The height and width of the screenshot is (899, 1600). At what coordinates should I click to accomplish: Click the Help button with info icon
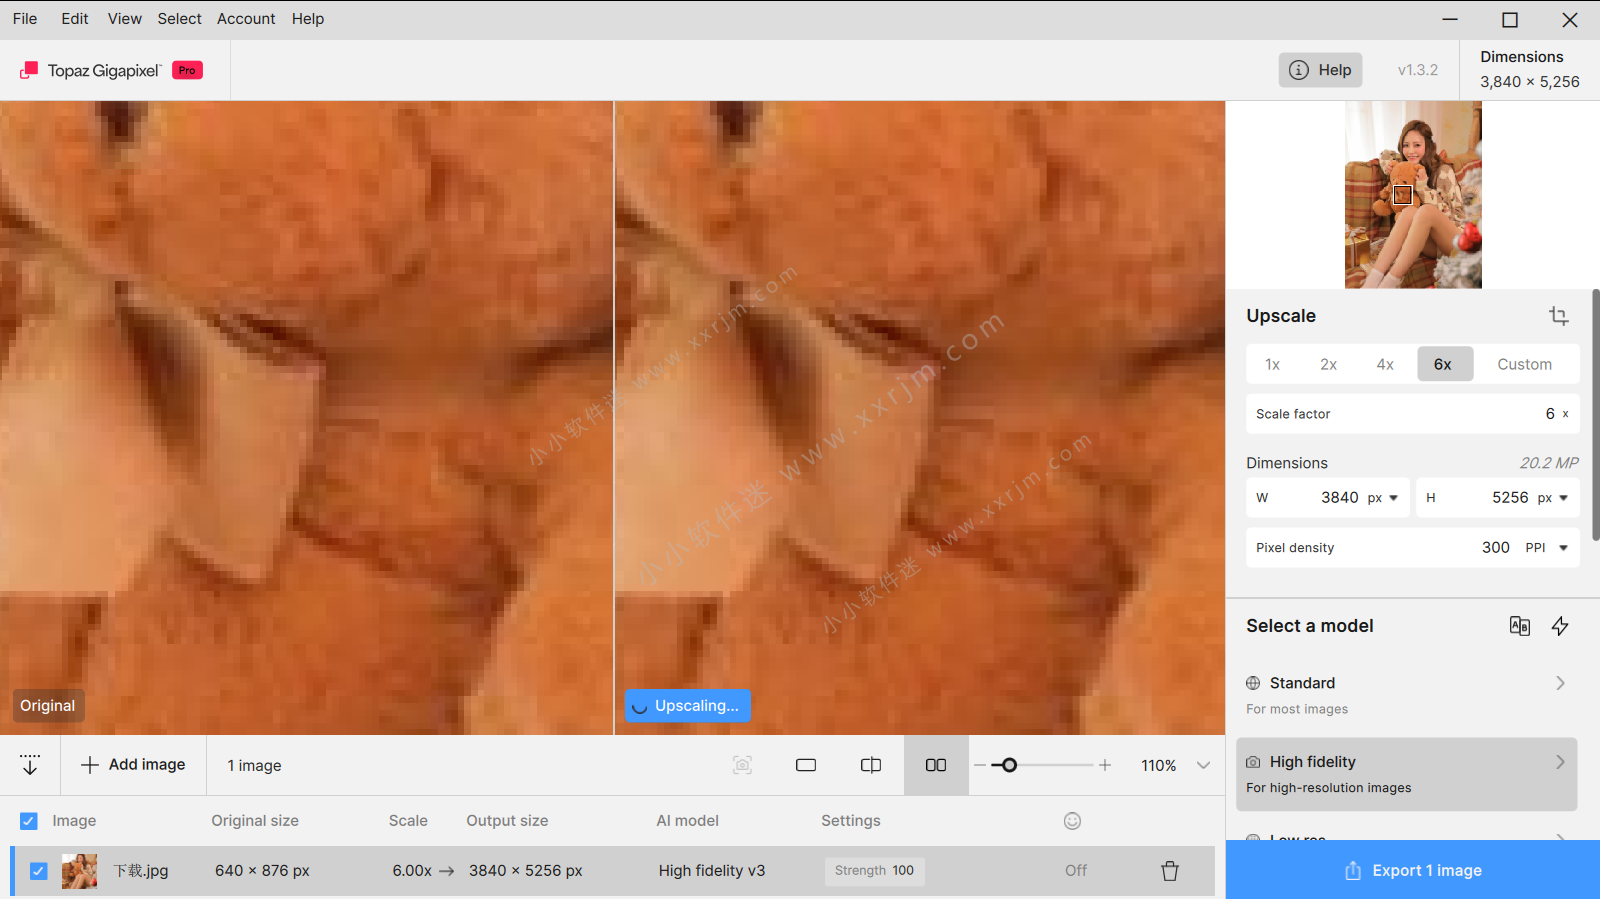[1320, 70]
